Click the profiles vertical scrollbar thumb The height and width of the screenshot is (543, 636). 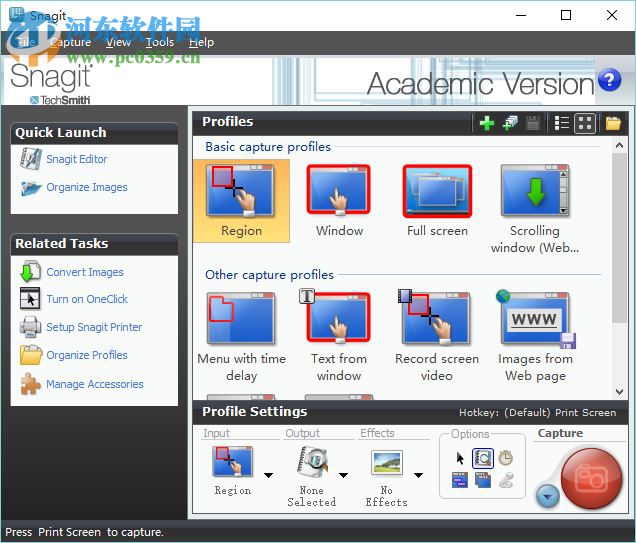(619, 238)
